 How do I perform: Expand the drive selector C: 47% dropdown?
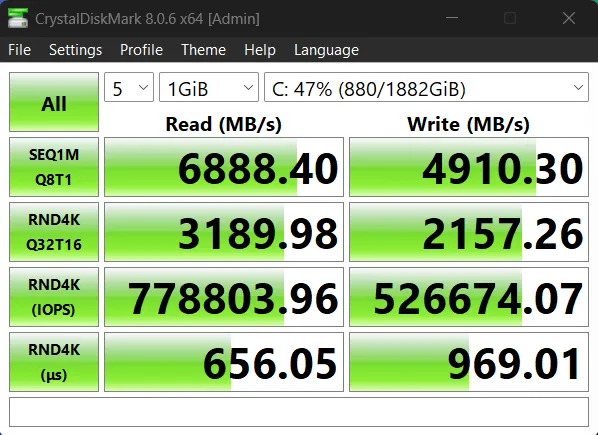426,87
